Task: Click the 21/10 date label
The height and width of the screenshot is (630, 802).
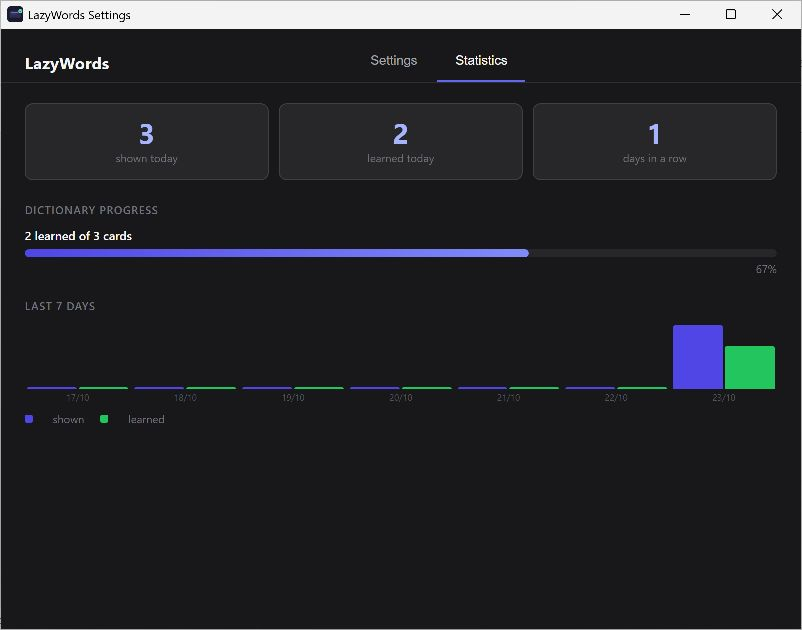Action: 508,397
